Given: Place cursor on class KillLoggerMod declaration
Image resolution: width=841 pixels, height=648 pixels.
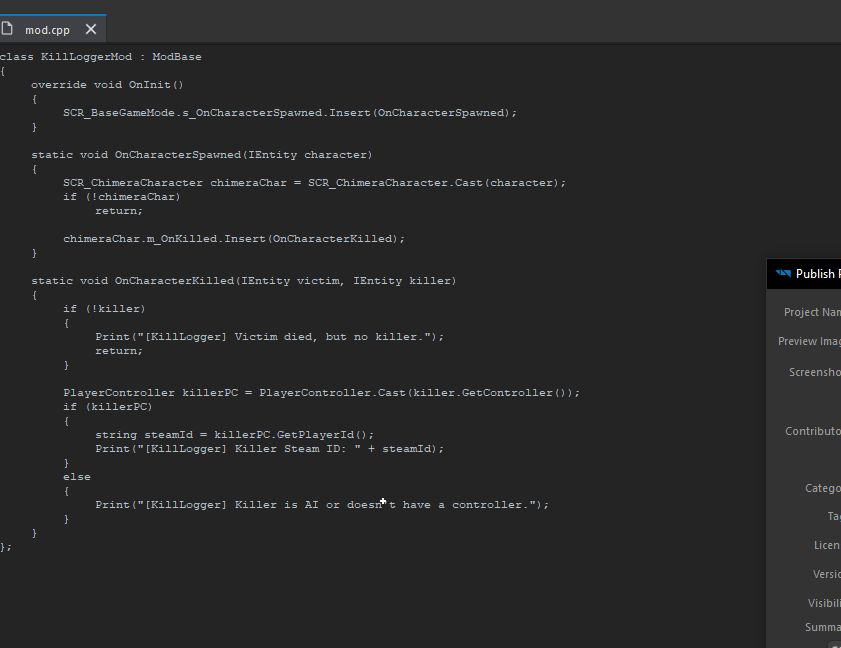Looking at the screenshot, I should click(100, 57).
